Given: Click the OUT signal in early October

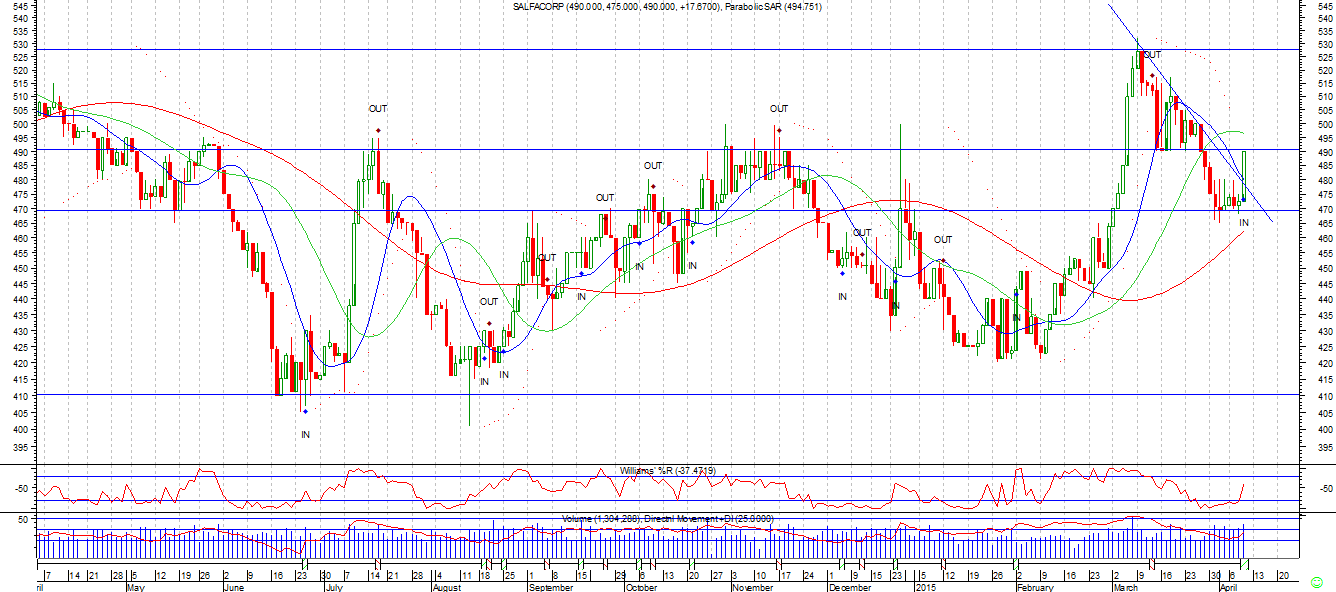Looking at the screenshot, I should coord(652,165).
